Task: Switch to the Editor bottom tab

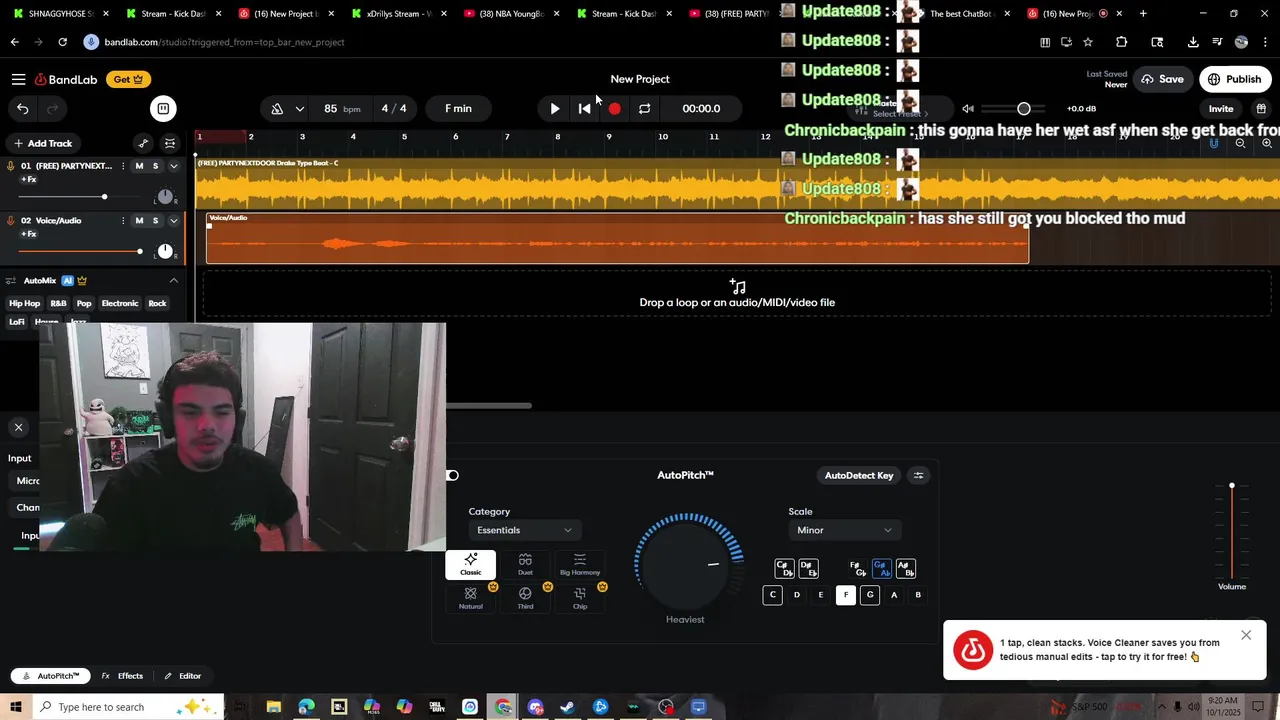Action: [x=183, y=676]
